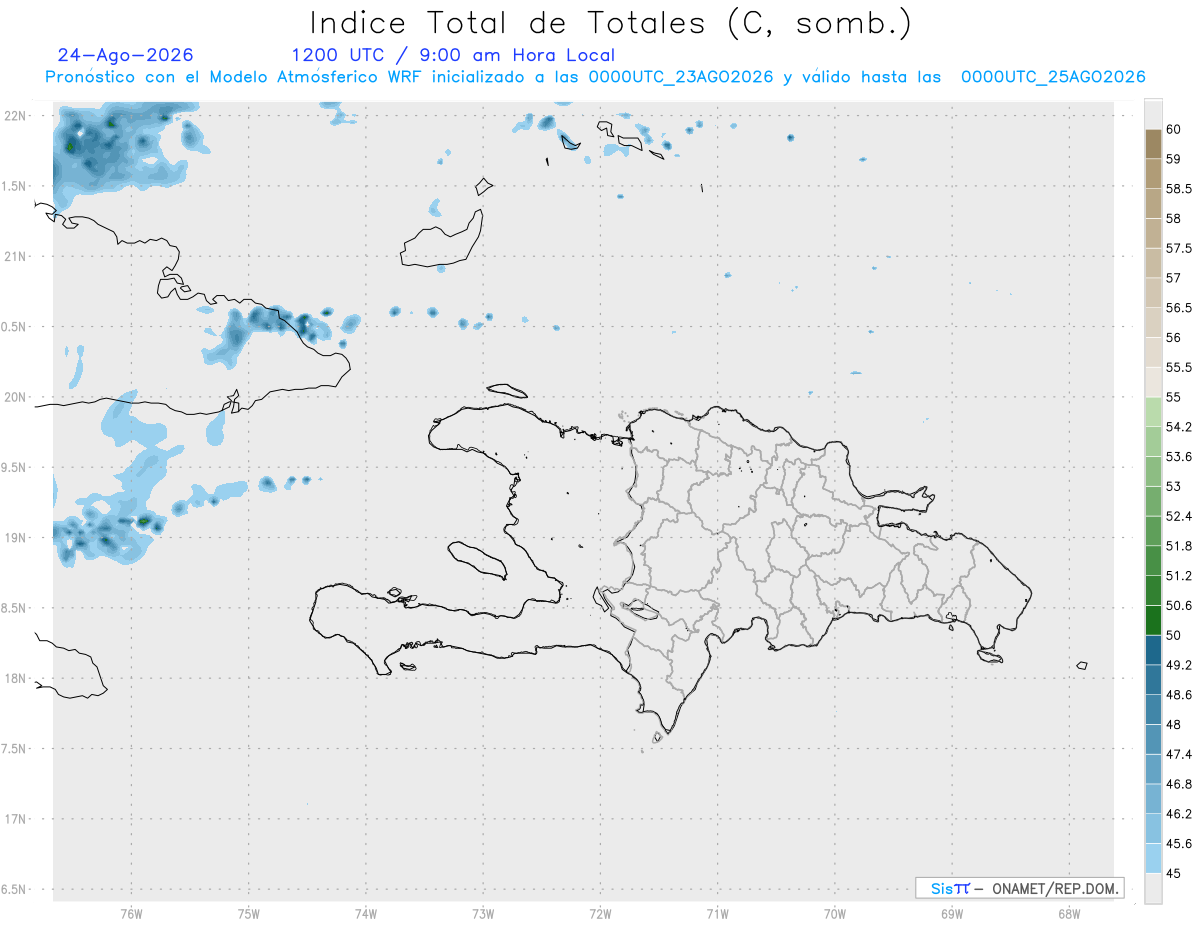Click the '74W' longitude label
1200x927 pixels.
(x=366, y=913)
